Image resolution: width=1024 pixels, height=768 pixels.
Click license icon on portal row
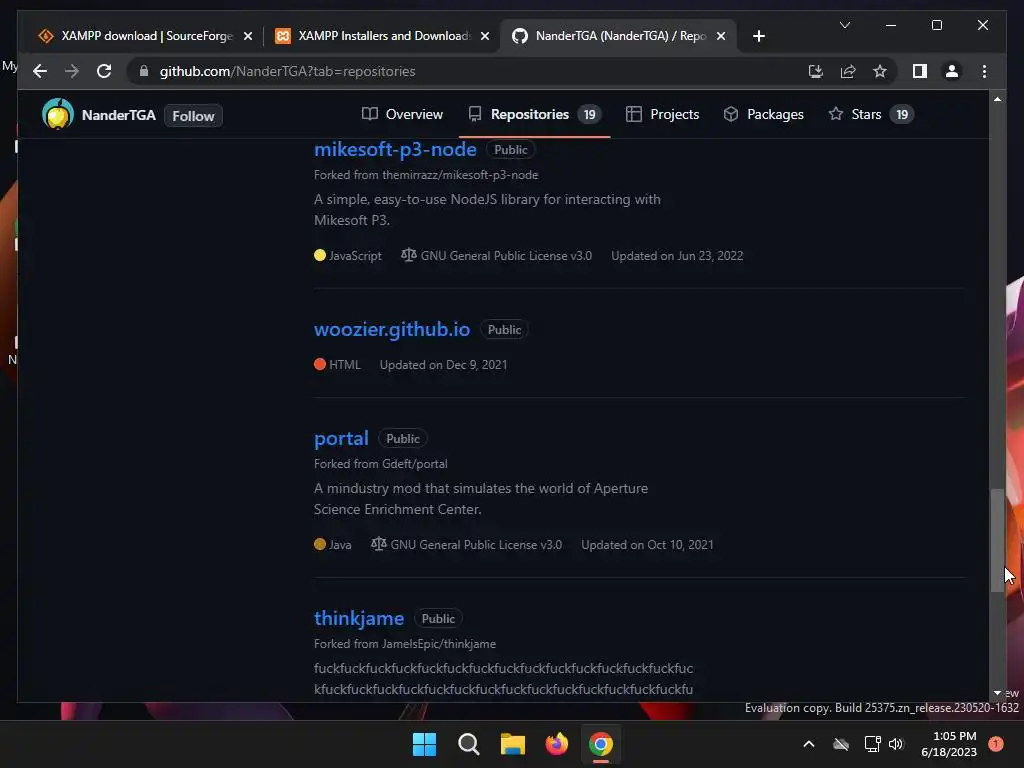[x=378, y=544]
